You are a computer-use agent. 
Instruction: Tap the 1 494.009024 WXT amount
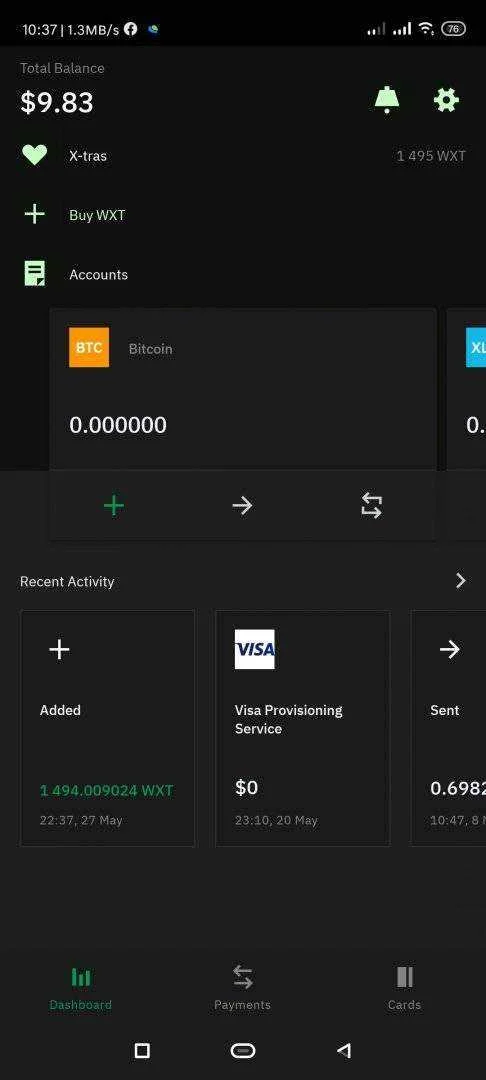pyautogui.click(x=107, y=790)
